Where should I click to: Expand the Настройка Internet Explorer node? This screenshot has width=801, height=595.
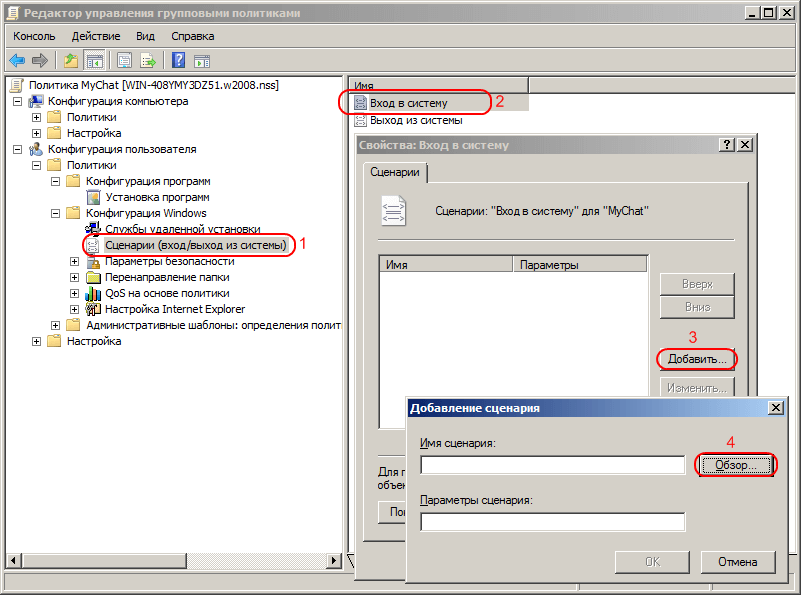[75, 309]
